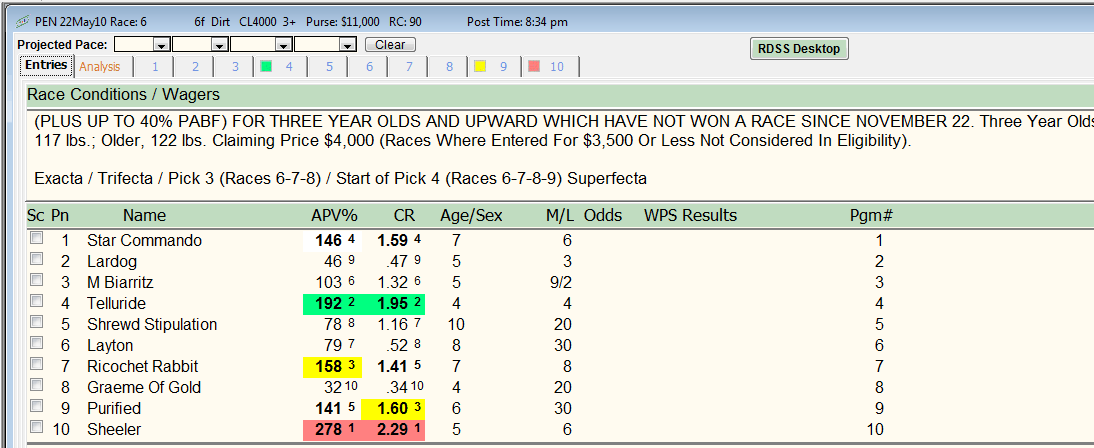
Task: Select the horse name Shrewd Stipulation
Action: (x=152, y=324)
